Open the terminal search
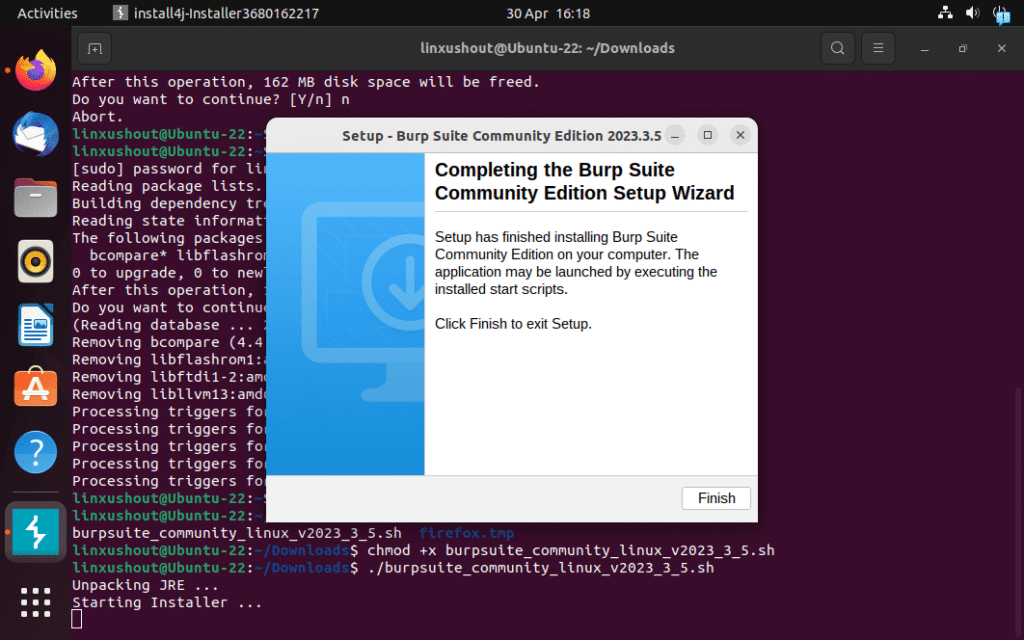1024x640 pixels. coord(837,47)
